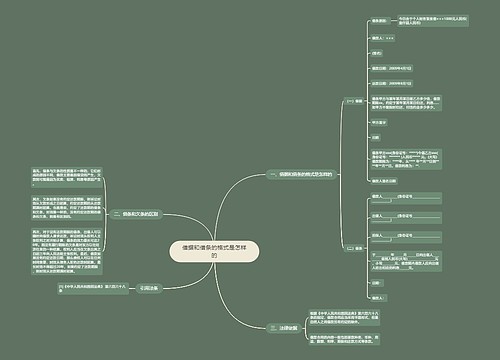Click the 《中华人民共和国民法典》第六百六十八条 citation node
Screen dimensions: 500x360
coord(93,288)
